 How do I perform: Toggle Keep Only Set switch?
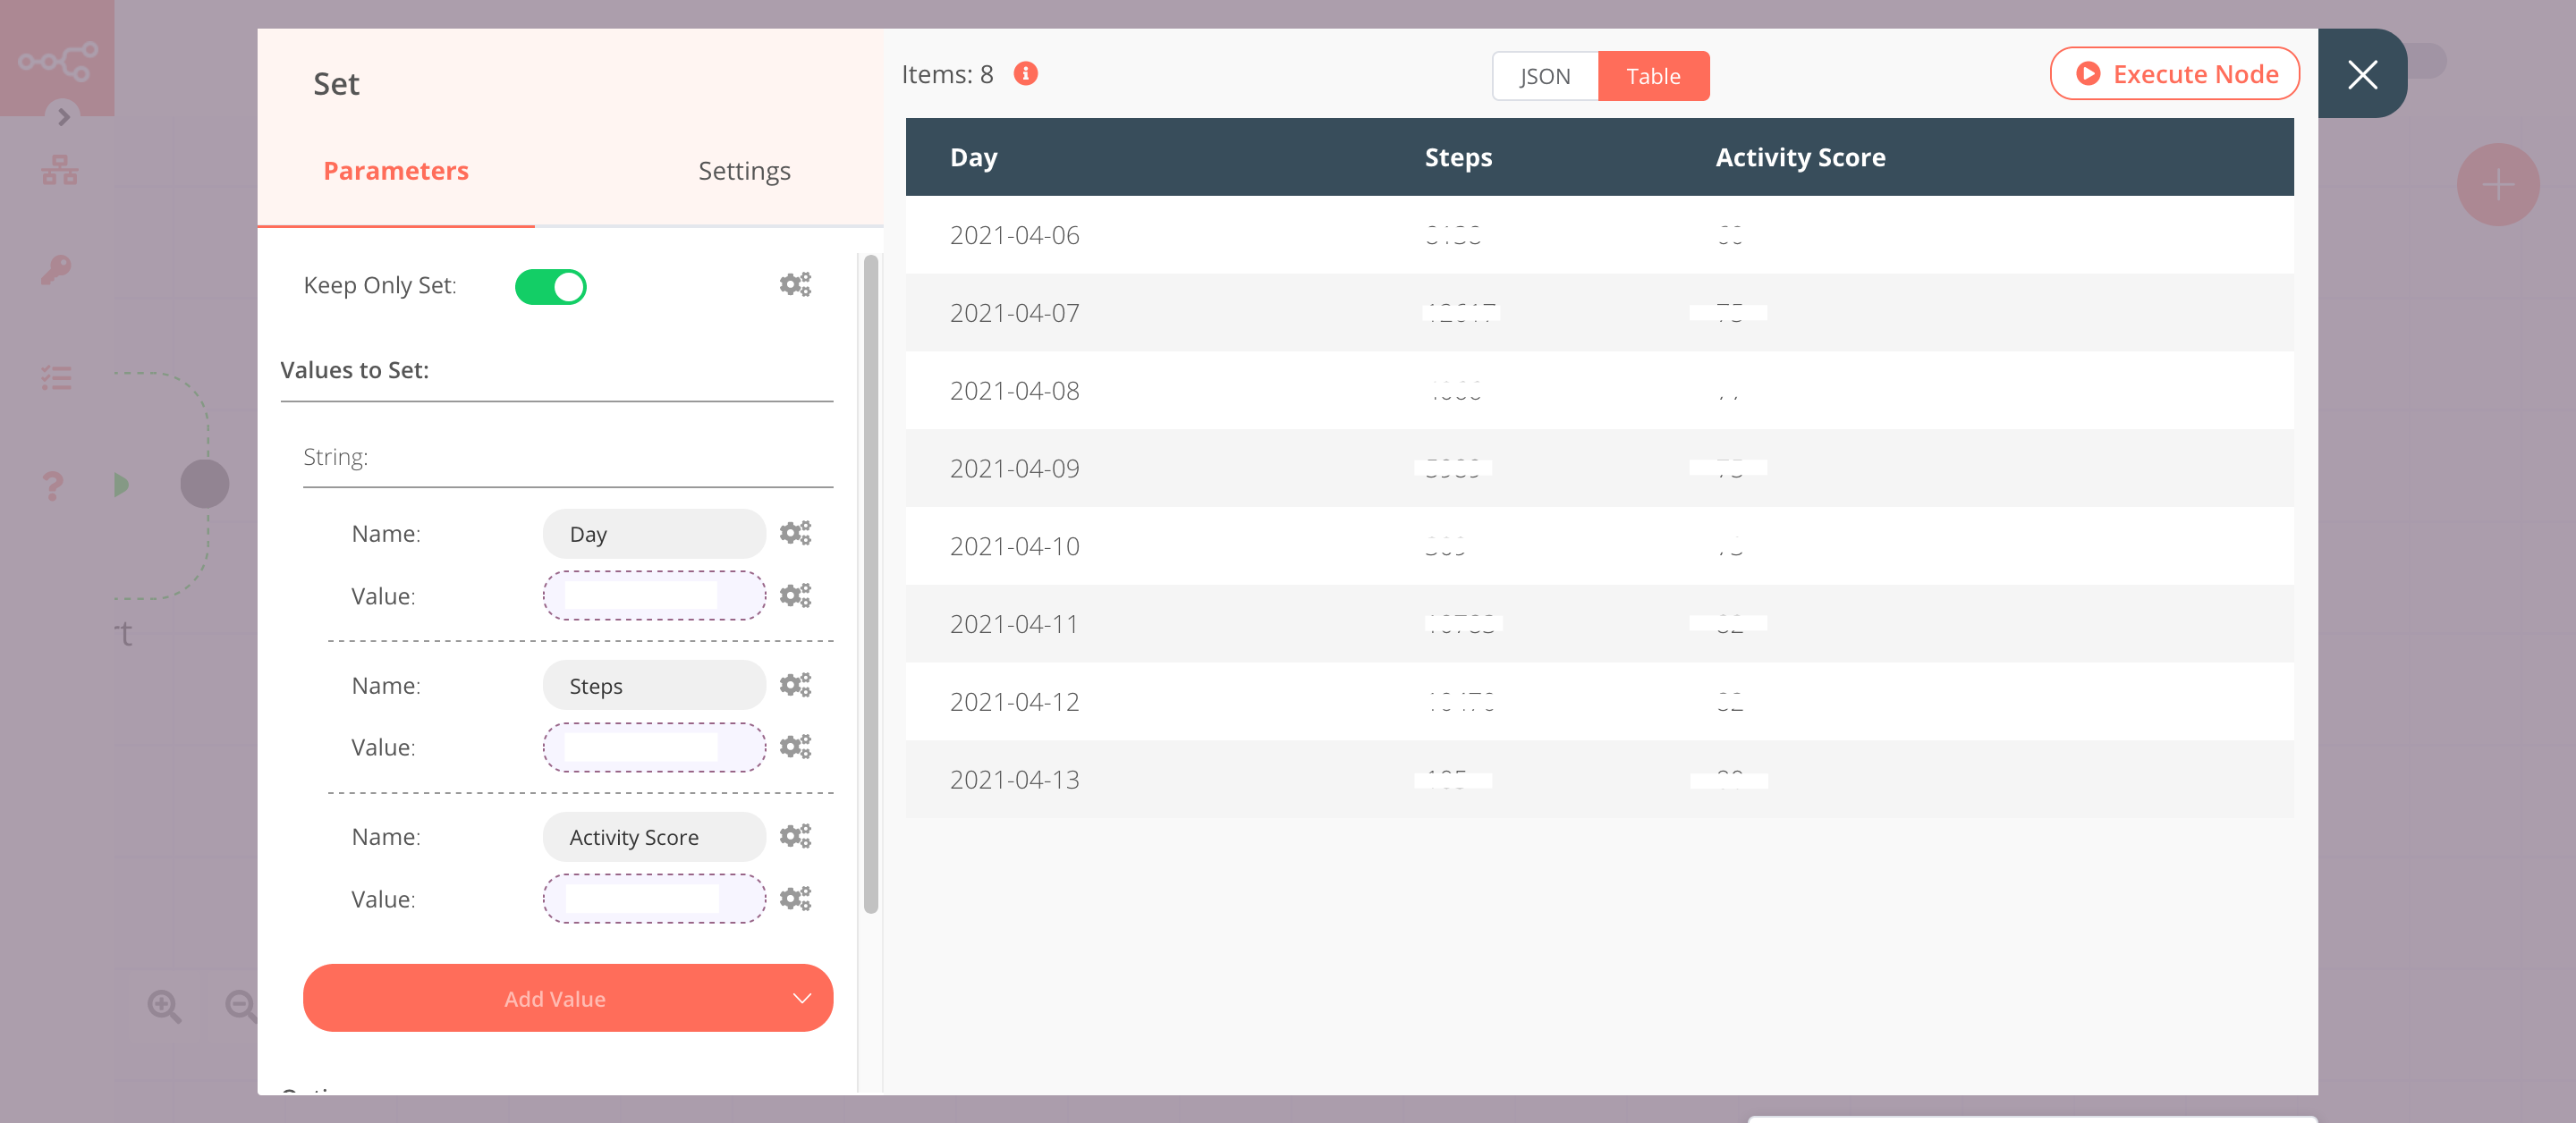point(550,286)
